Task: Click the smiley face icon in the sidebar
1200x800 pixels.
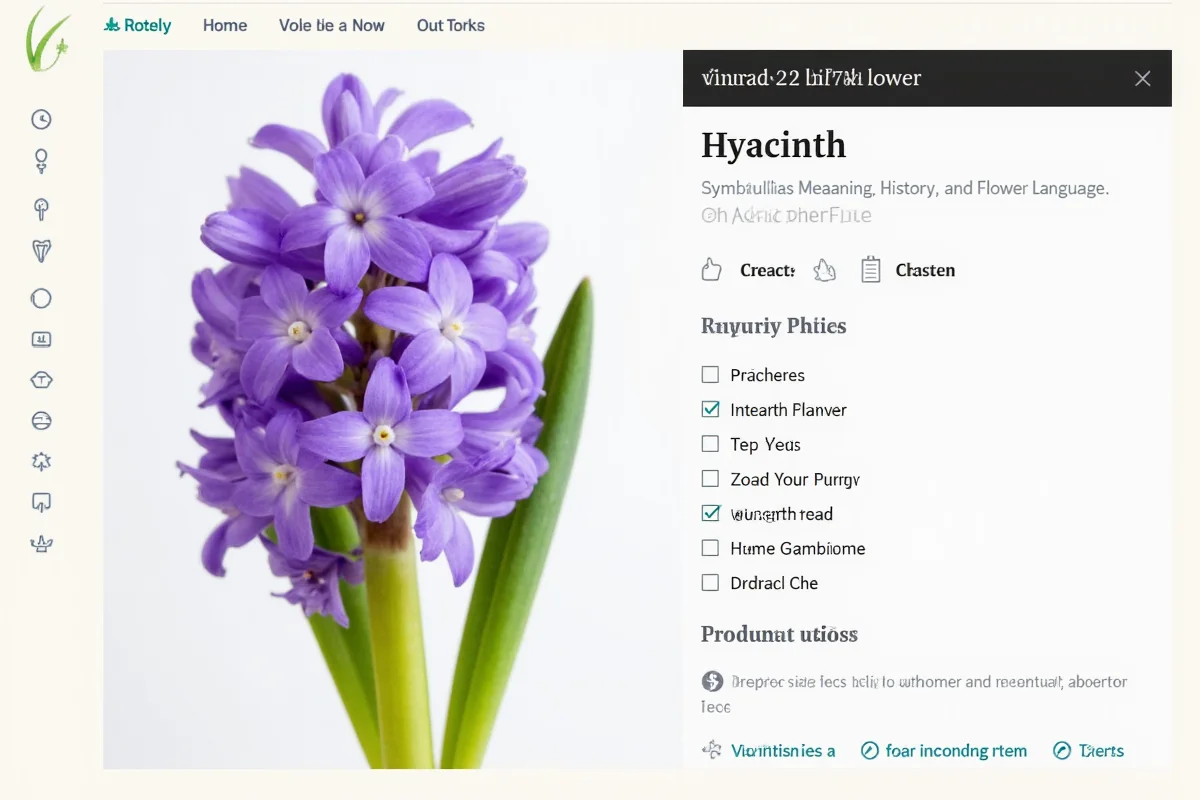Action: pyautogui.click(x=41, y=420)
